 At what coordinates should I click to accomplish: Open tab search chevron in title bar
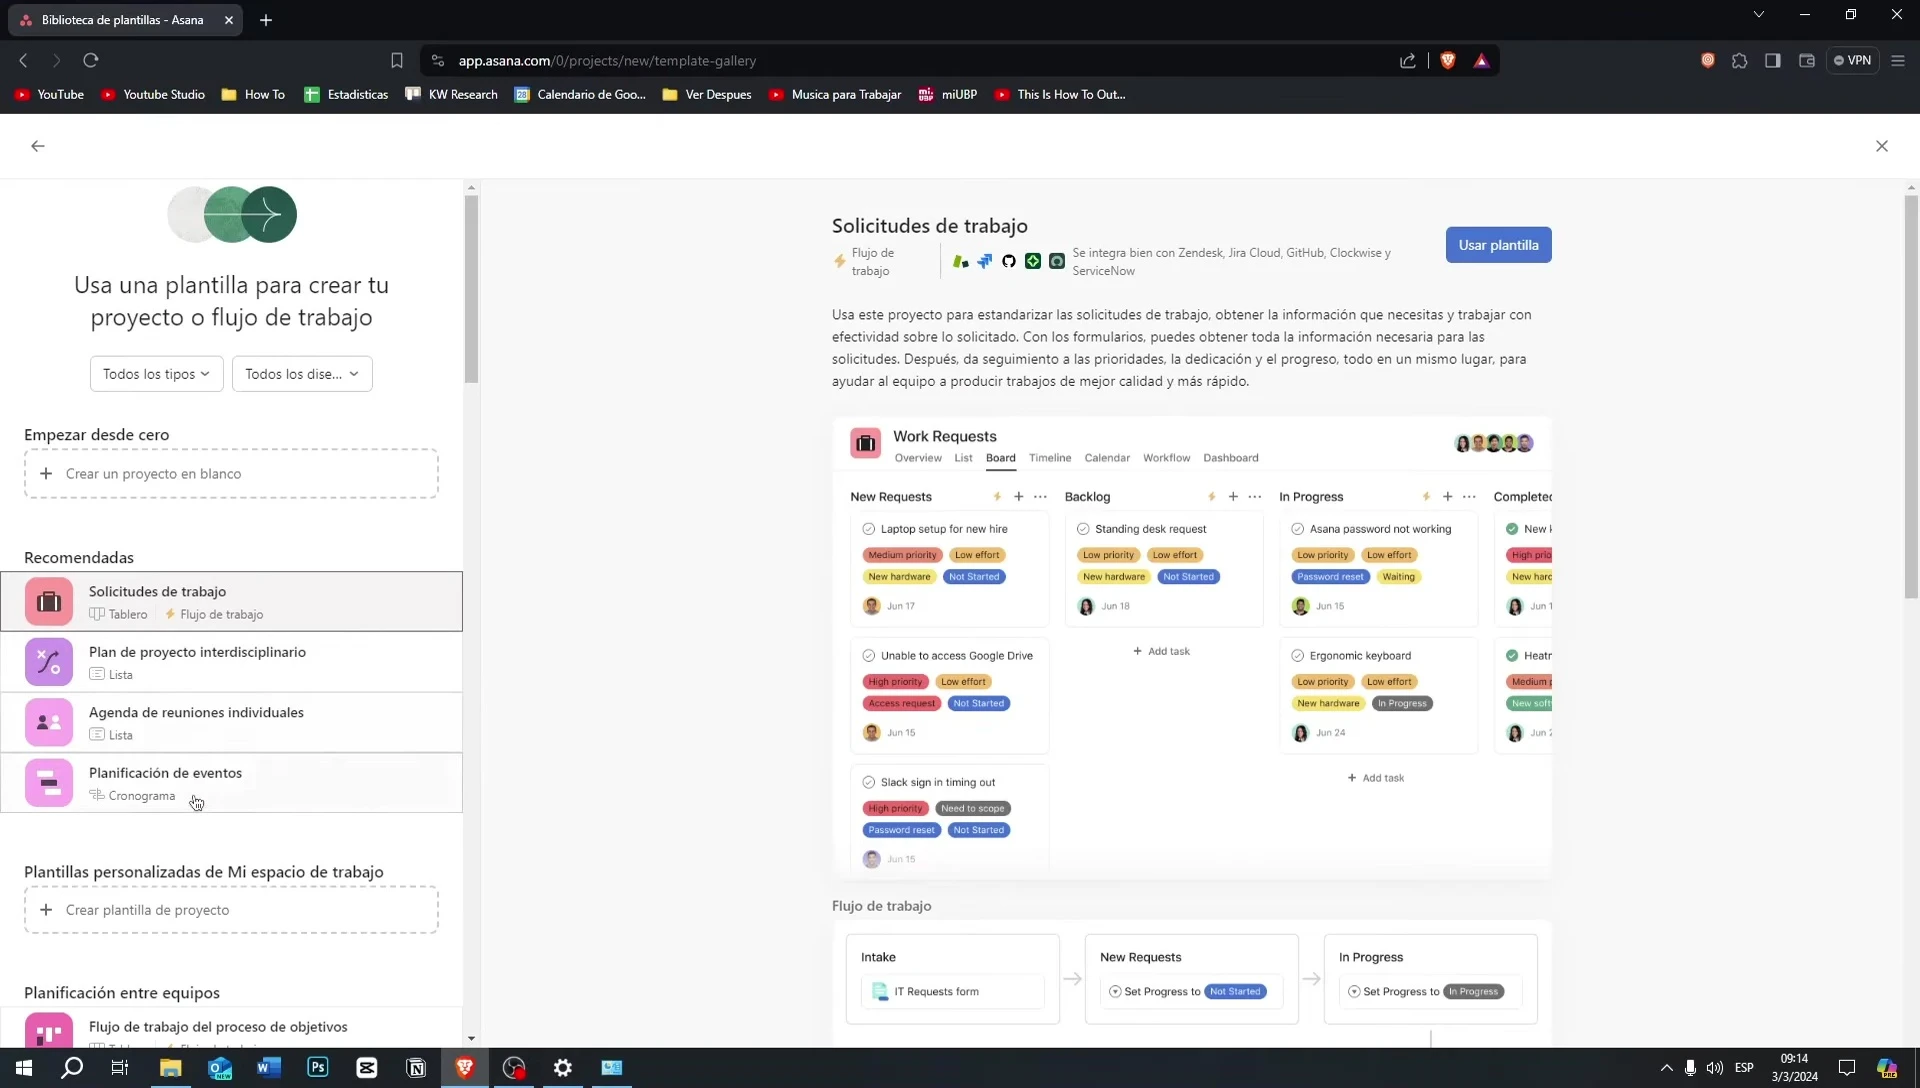point(1759,15)
